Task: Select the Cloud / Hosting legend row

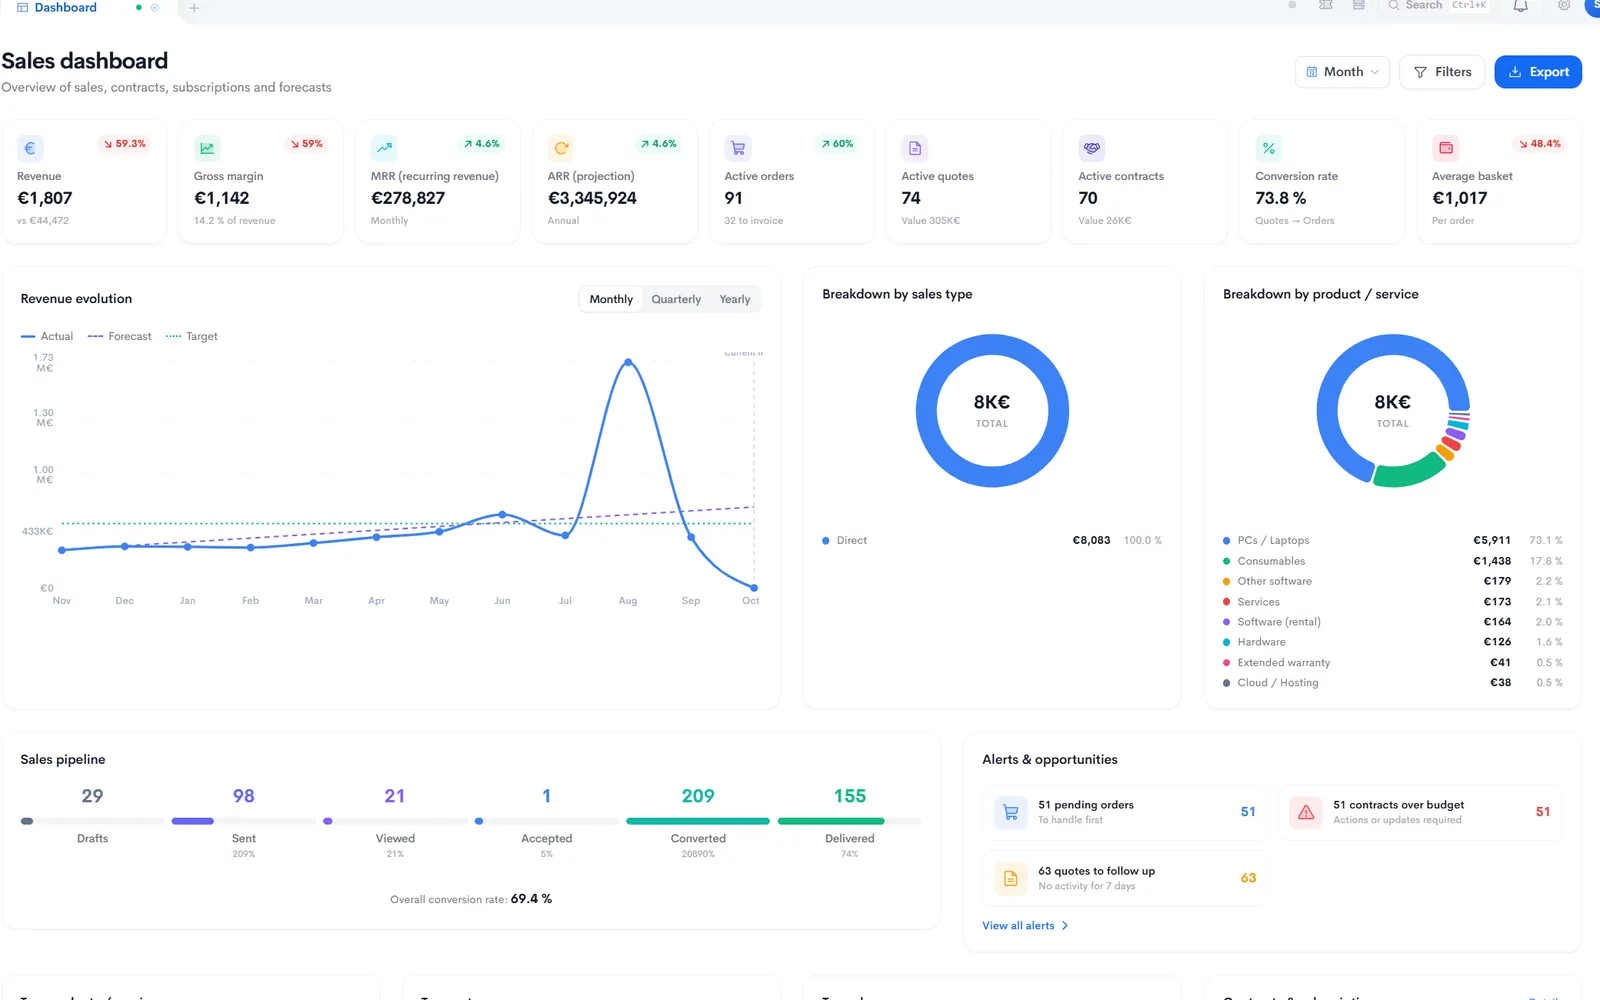Action: 1392,683
